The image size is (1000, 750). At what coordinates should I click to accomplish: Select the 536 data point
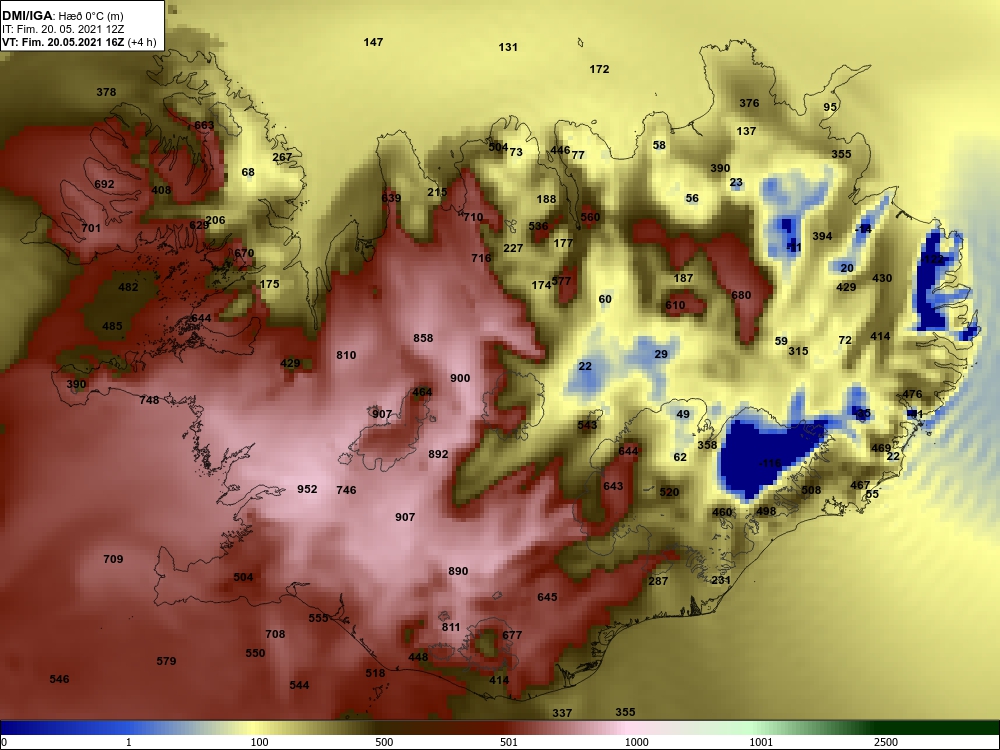pyautogui.click(x=538, y=226)
